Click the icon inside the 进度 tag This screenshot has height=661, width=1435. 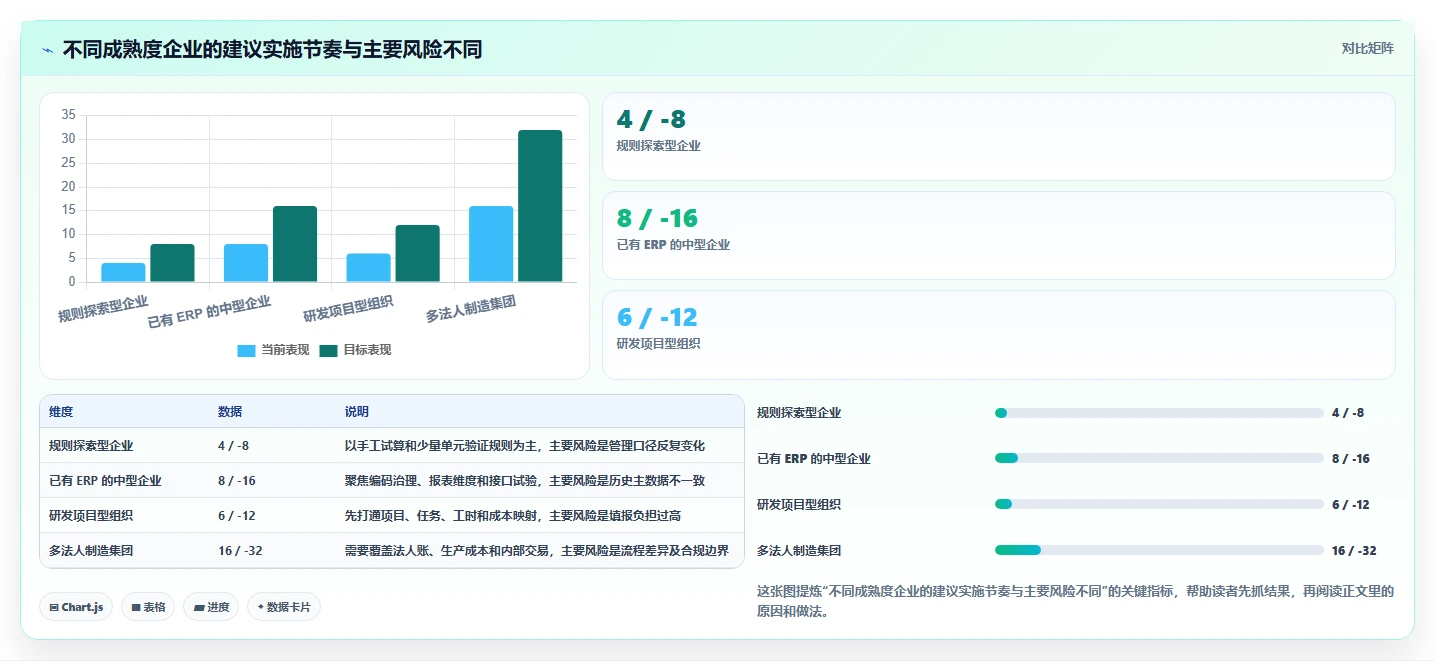coord(199,607)
